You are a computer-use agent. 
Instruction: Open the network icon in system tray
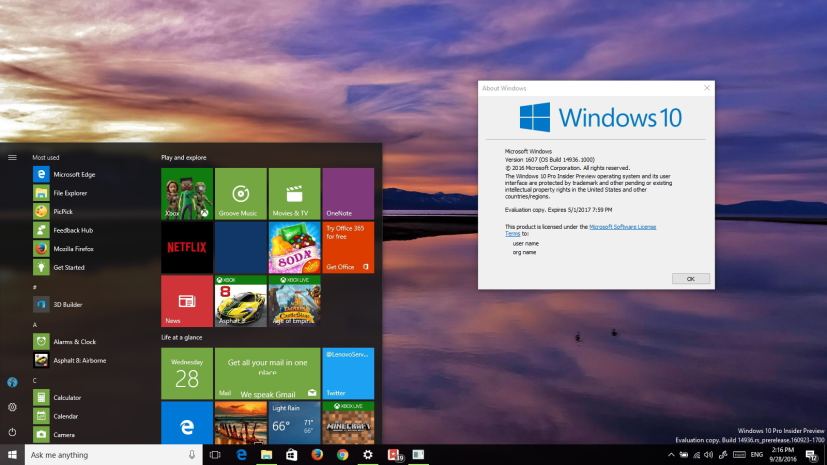[696, 454]
